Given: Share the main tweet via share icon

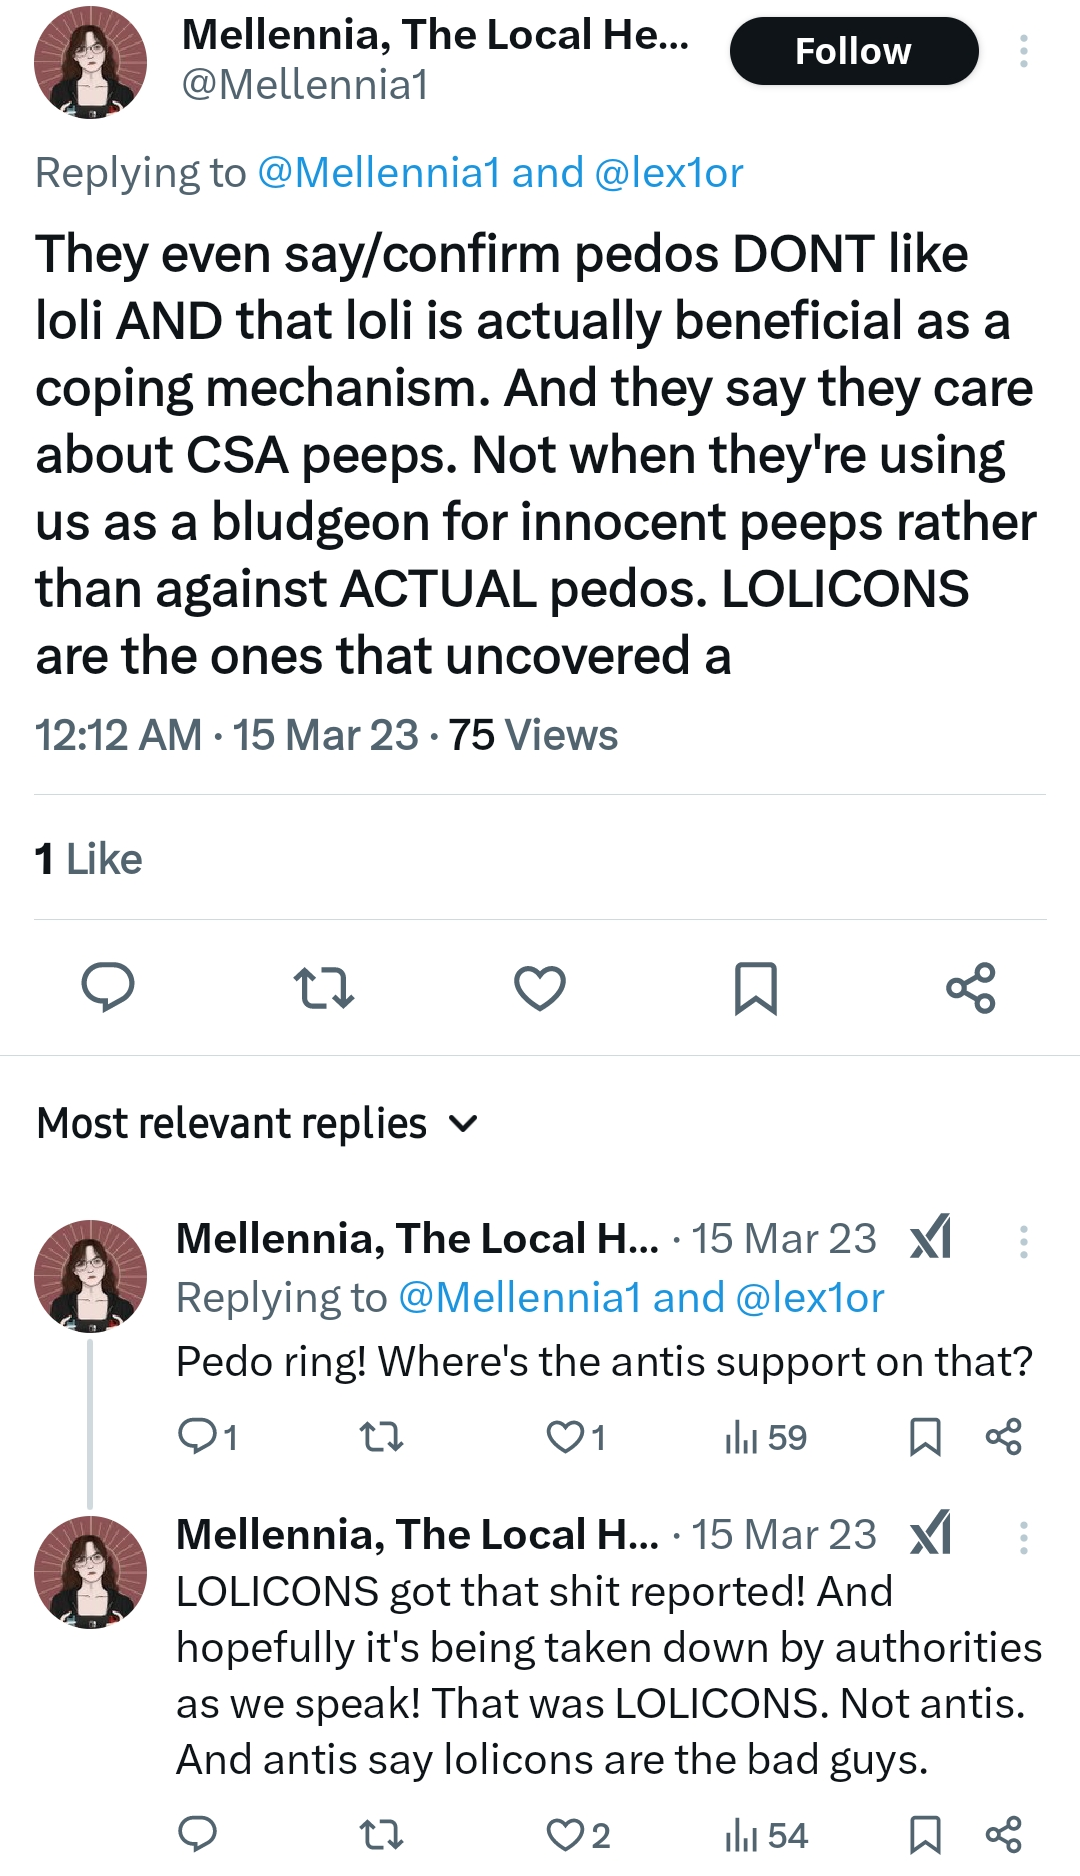Looking at the screenshot, I should tap(971, 988).
